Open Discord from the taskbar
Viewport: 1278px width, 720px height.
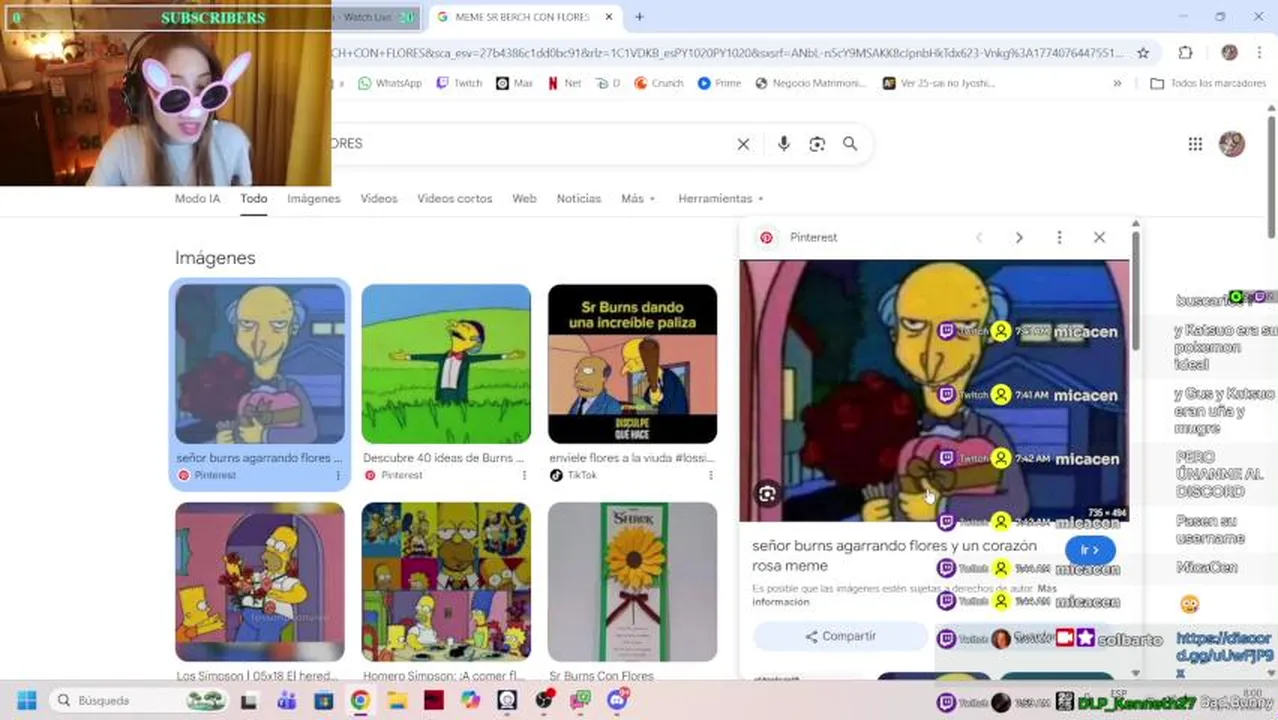pos(617,700)
